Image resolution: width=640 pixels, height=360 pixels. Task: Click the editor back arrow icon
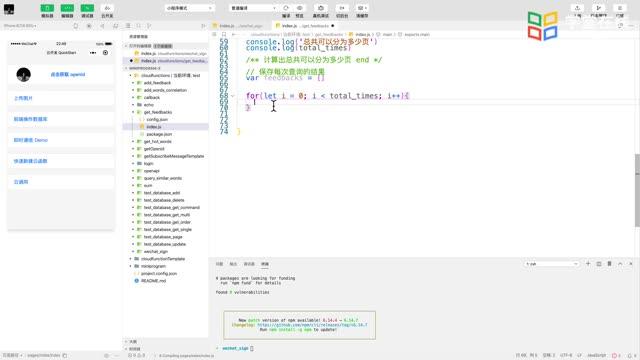[234, 35]
